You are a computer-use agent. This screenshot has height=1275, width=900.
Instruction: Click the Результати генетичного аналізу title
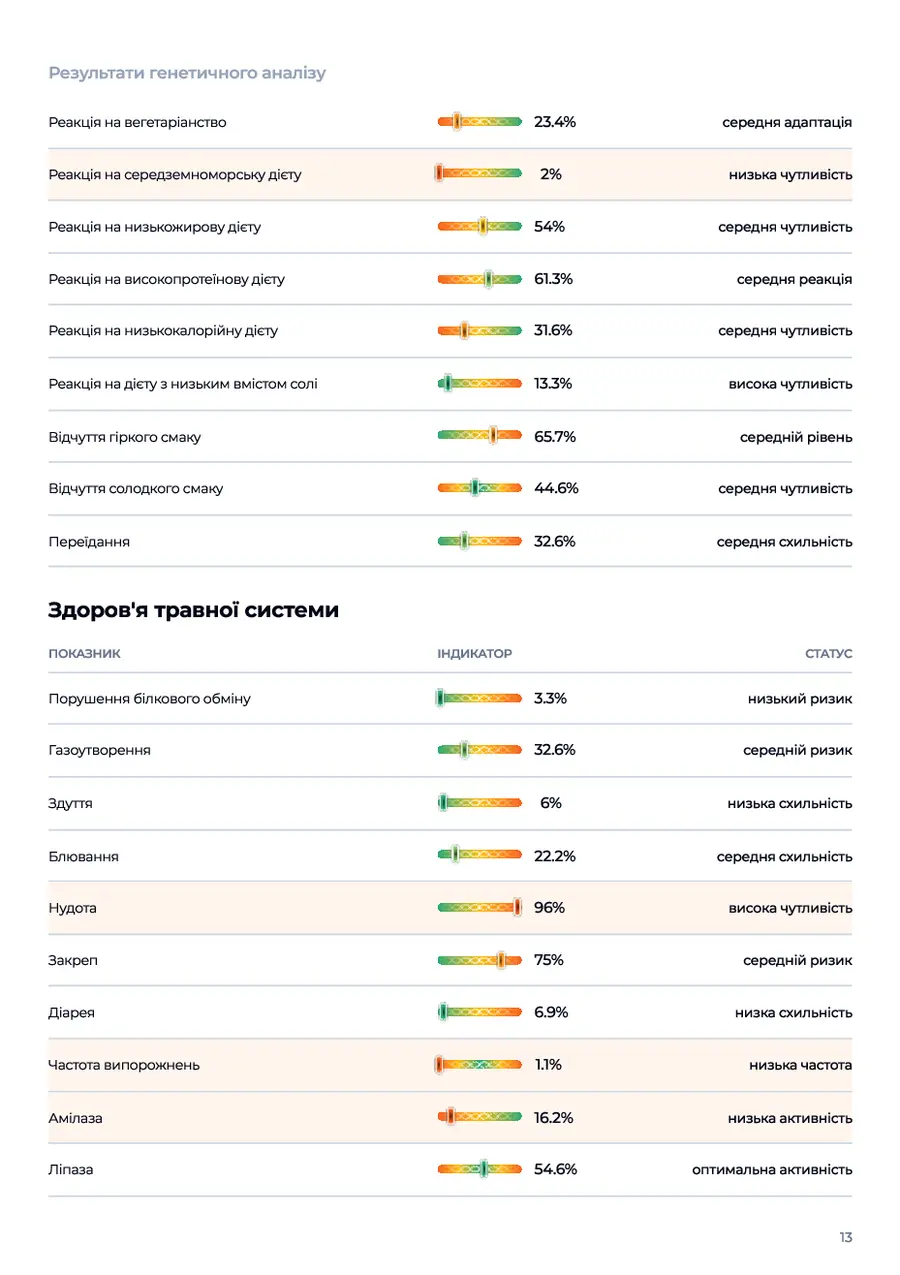[187, 73]
